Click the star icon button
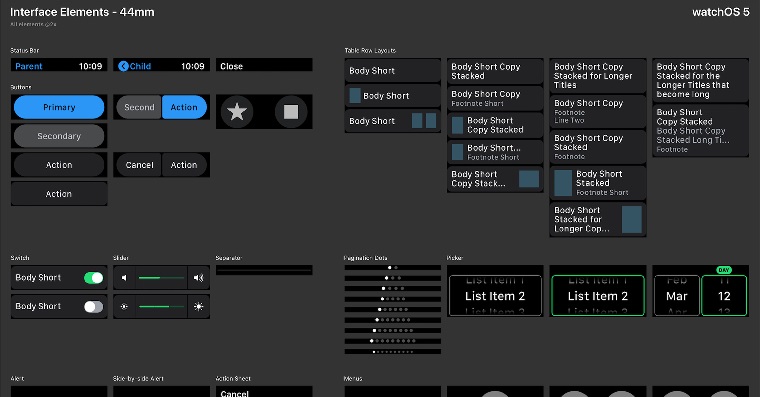 pos(237,112)
